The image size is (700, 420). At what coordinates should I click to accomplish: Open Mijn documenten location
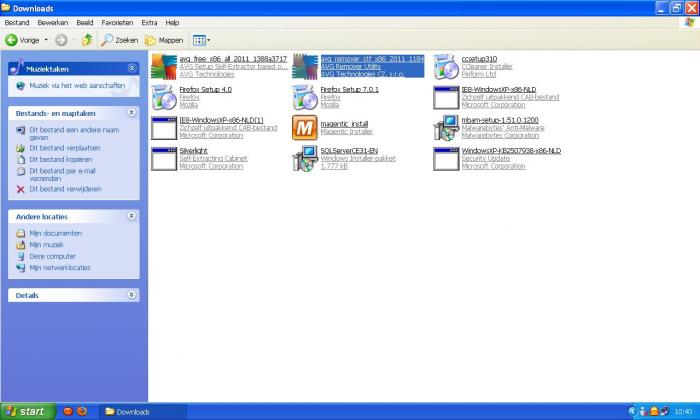55,233
